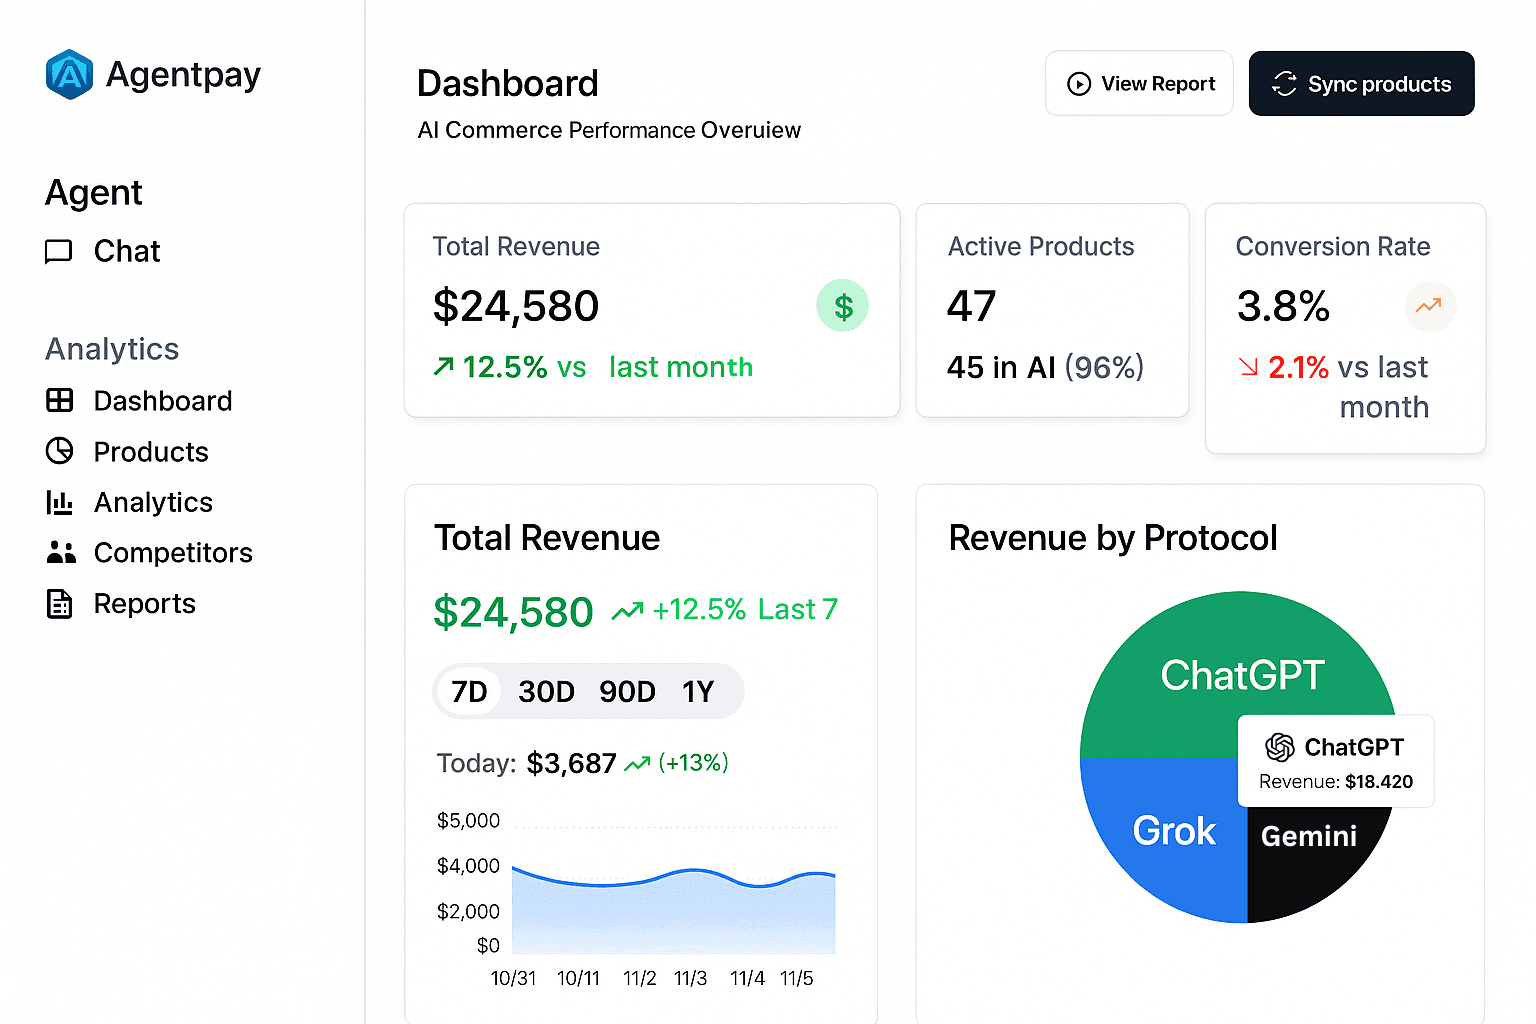Open the Reports section
Screen dimensions: 1536x1024
pyautogui.click(x=121, y=604)
